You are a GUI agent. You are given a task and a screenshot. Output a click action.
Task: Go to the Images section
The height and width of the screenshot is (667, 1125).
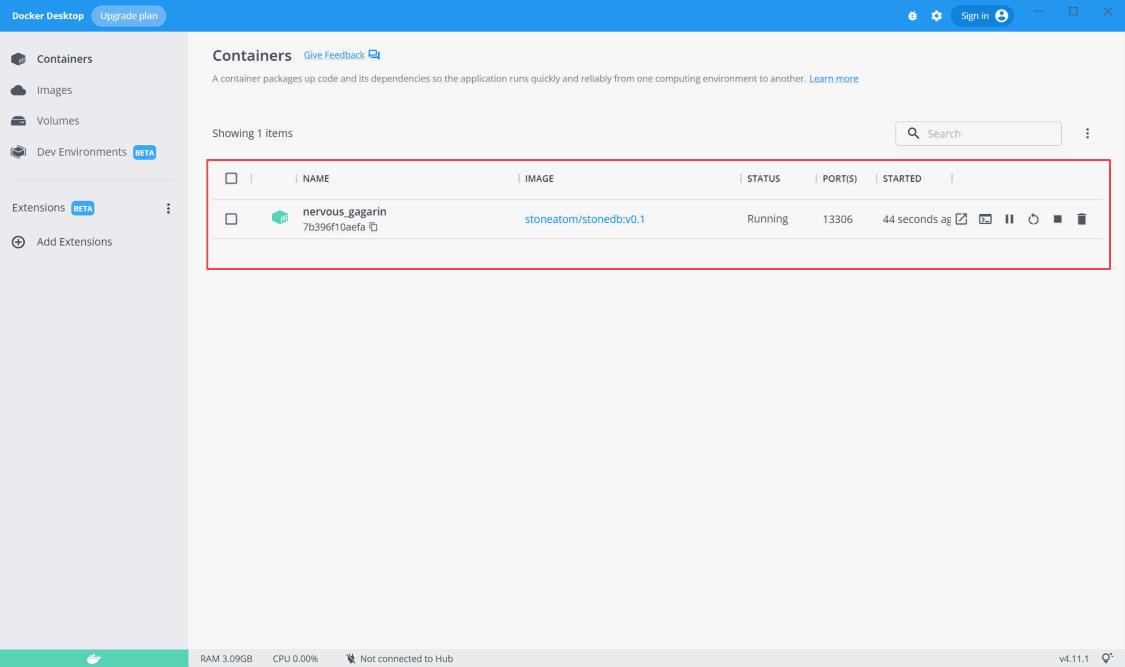(54, 90)
